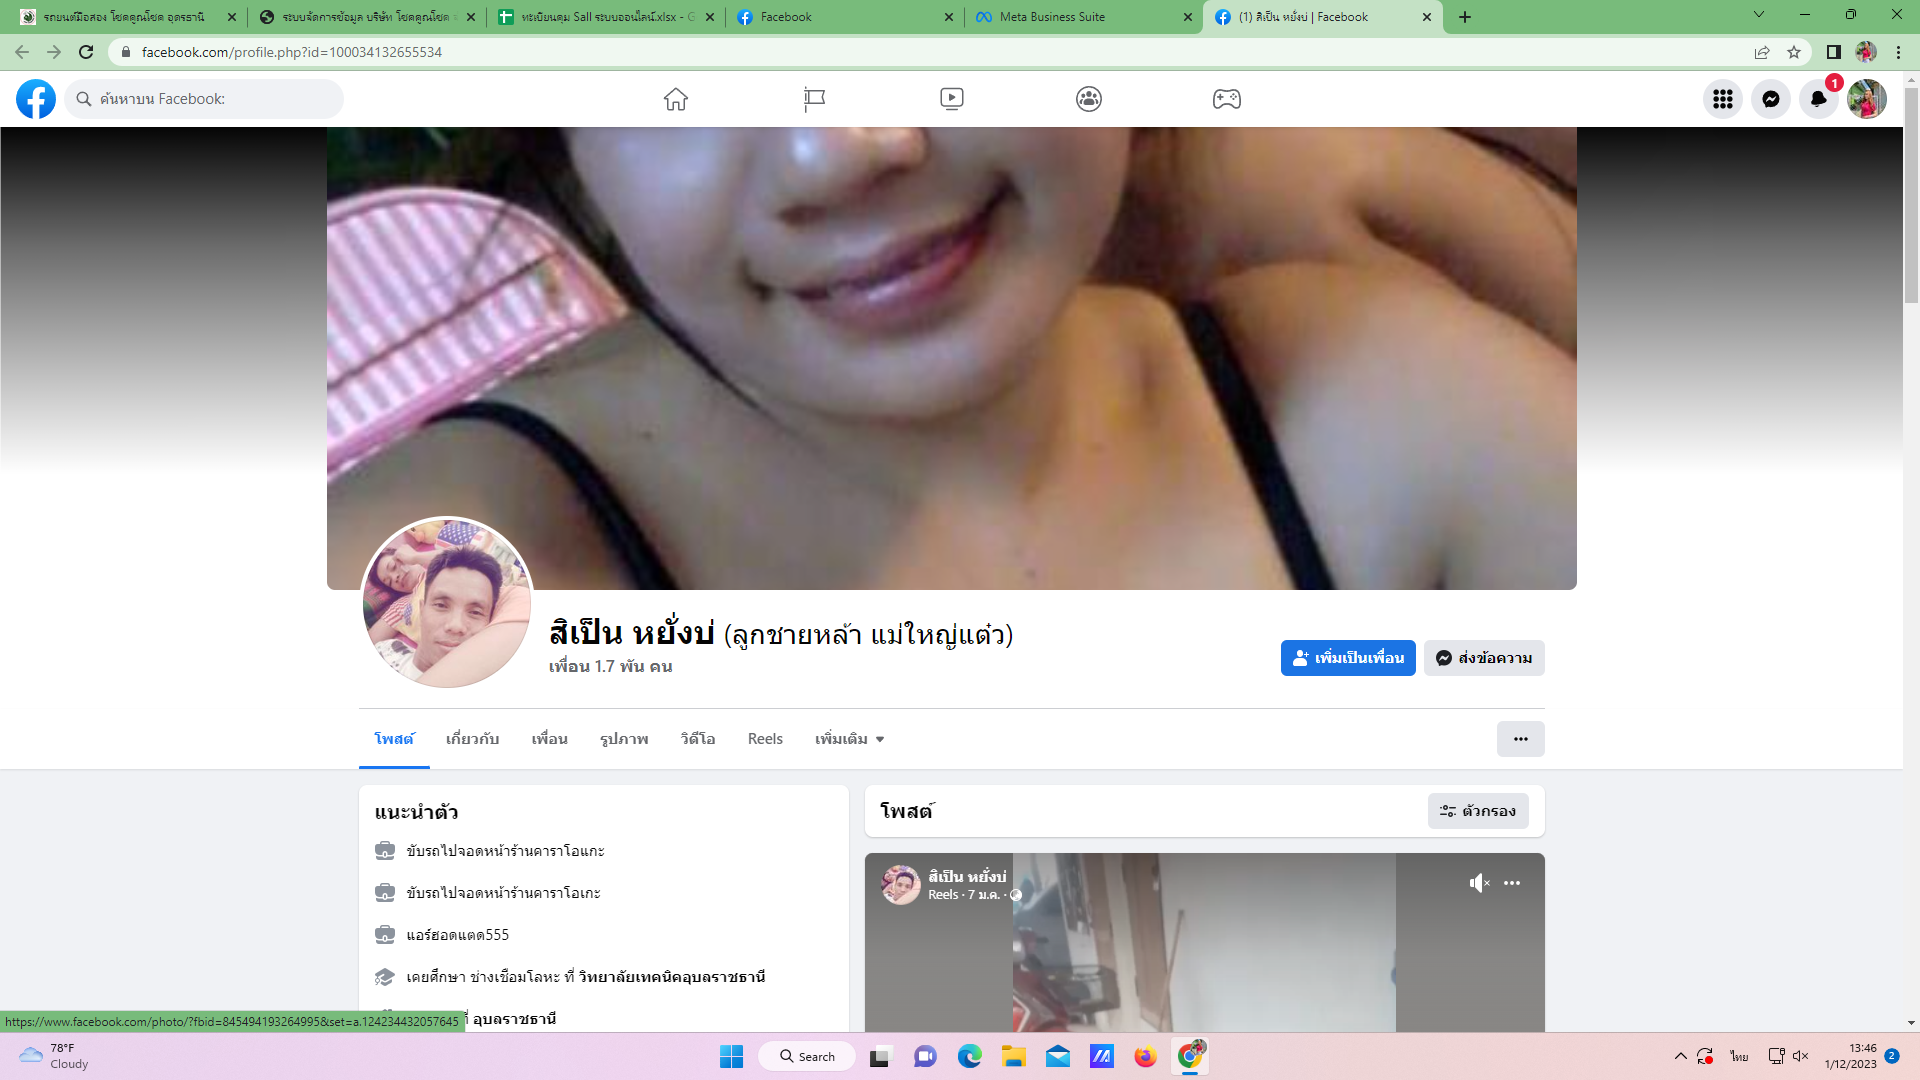Bookmark this page with star icon
Image resolution: width=1920 pixels, height=1080 pixels.
tap(1794, 52)
